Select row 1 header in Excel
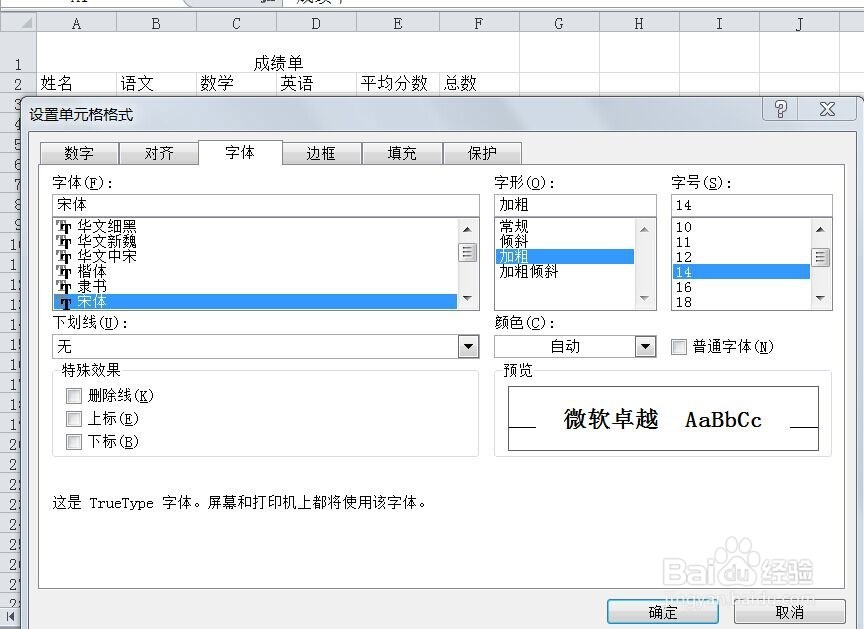 [18, 53]
